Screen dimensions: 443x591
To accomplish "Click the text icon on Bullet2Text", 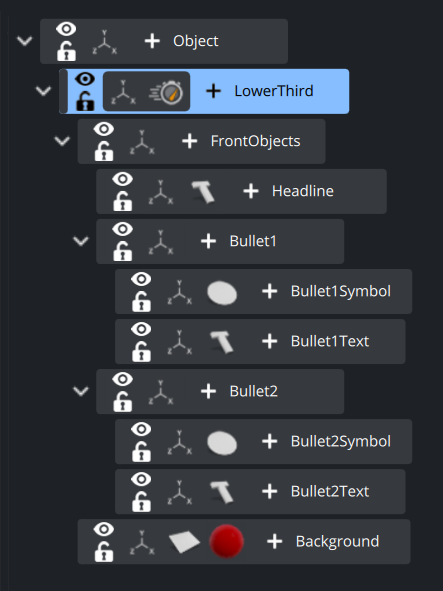I will 222,492.
